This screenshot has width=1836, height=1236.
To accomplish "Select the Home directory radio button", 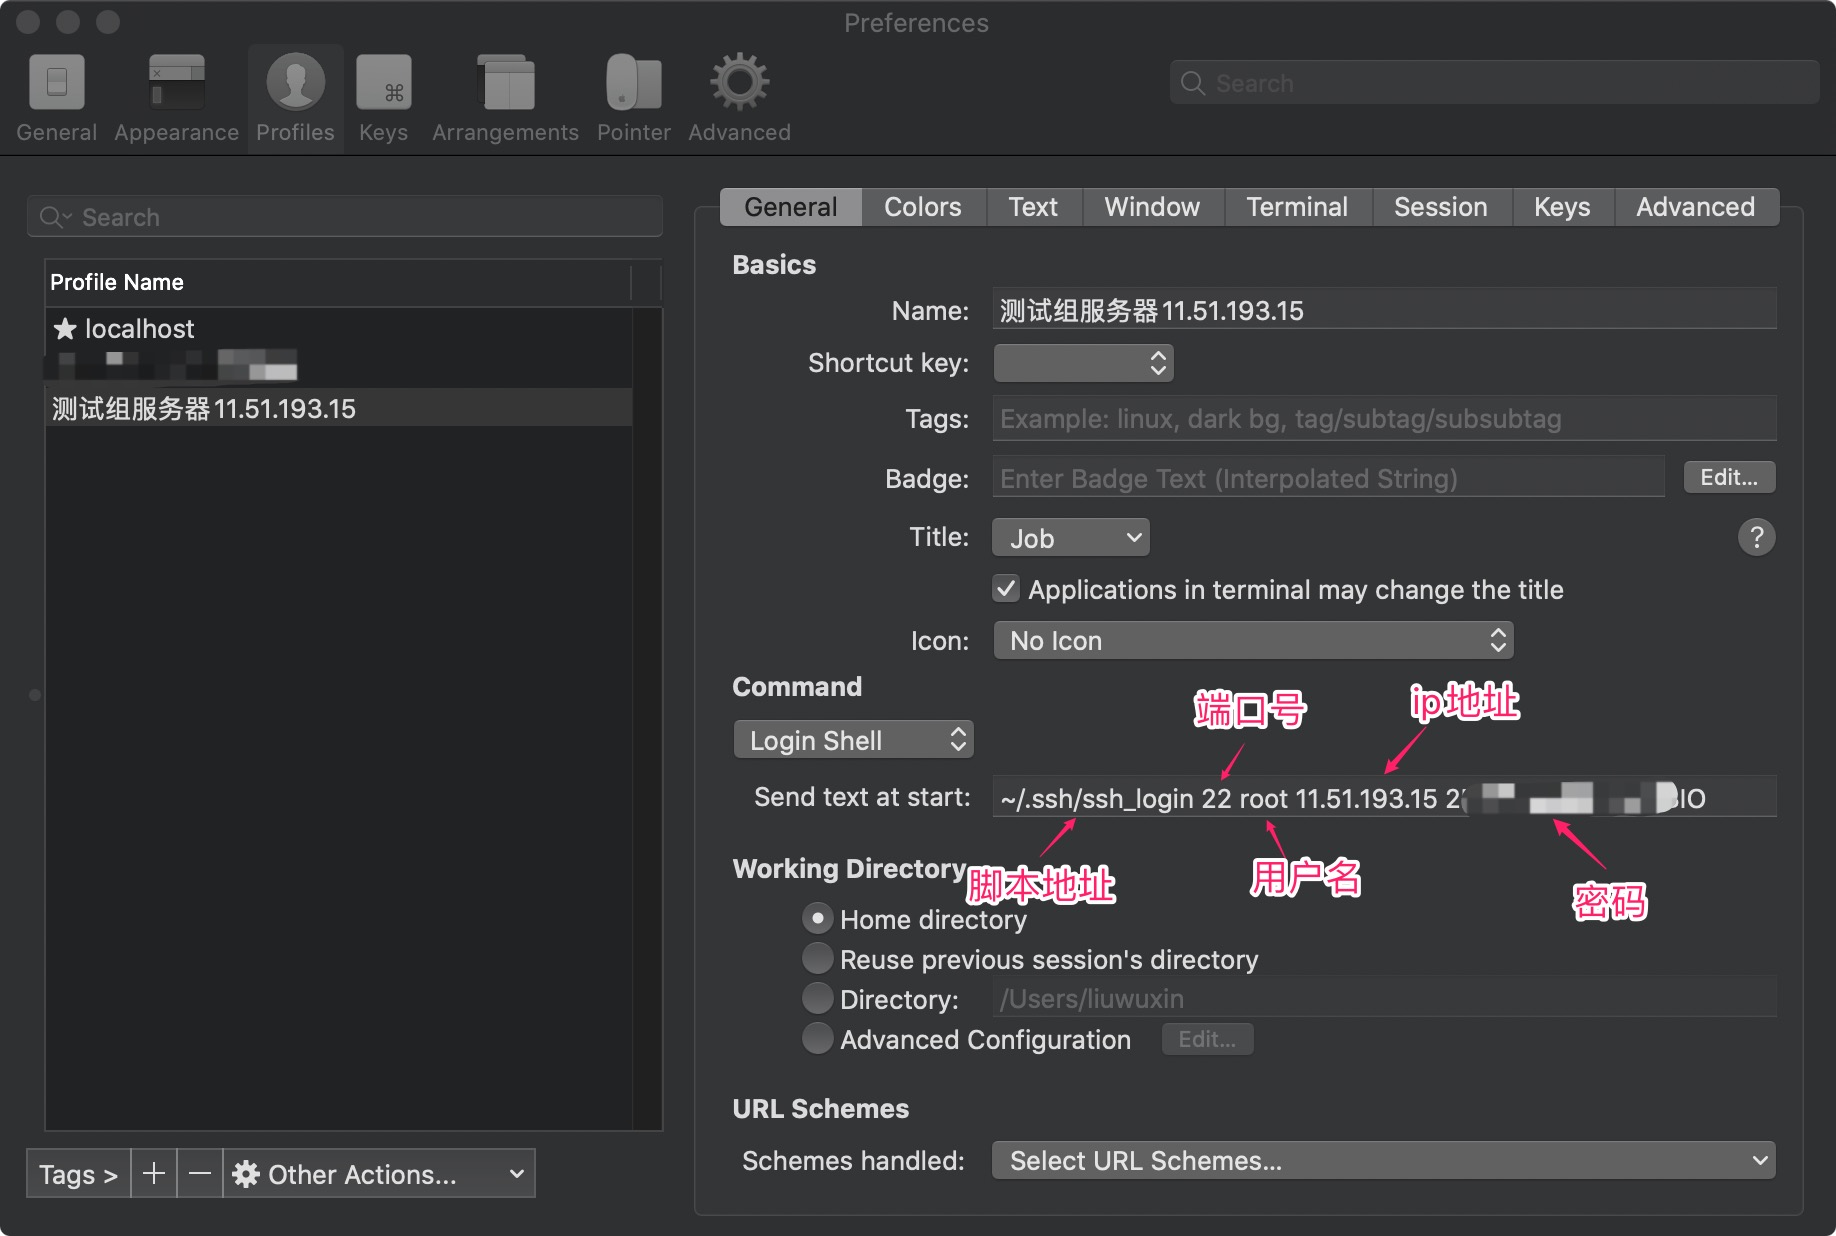I will click(x=818, y=918).
